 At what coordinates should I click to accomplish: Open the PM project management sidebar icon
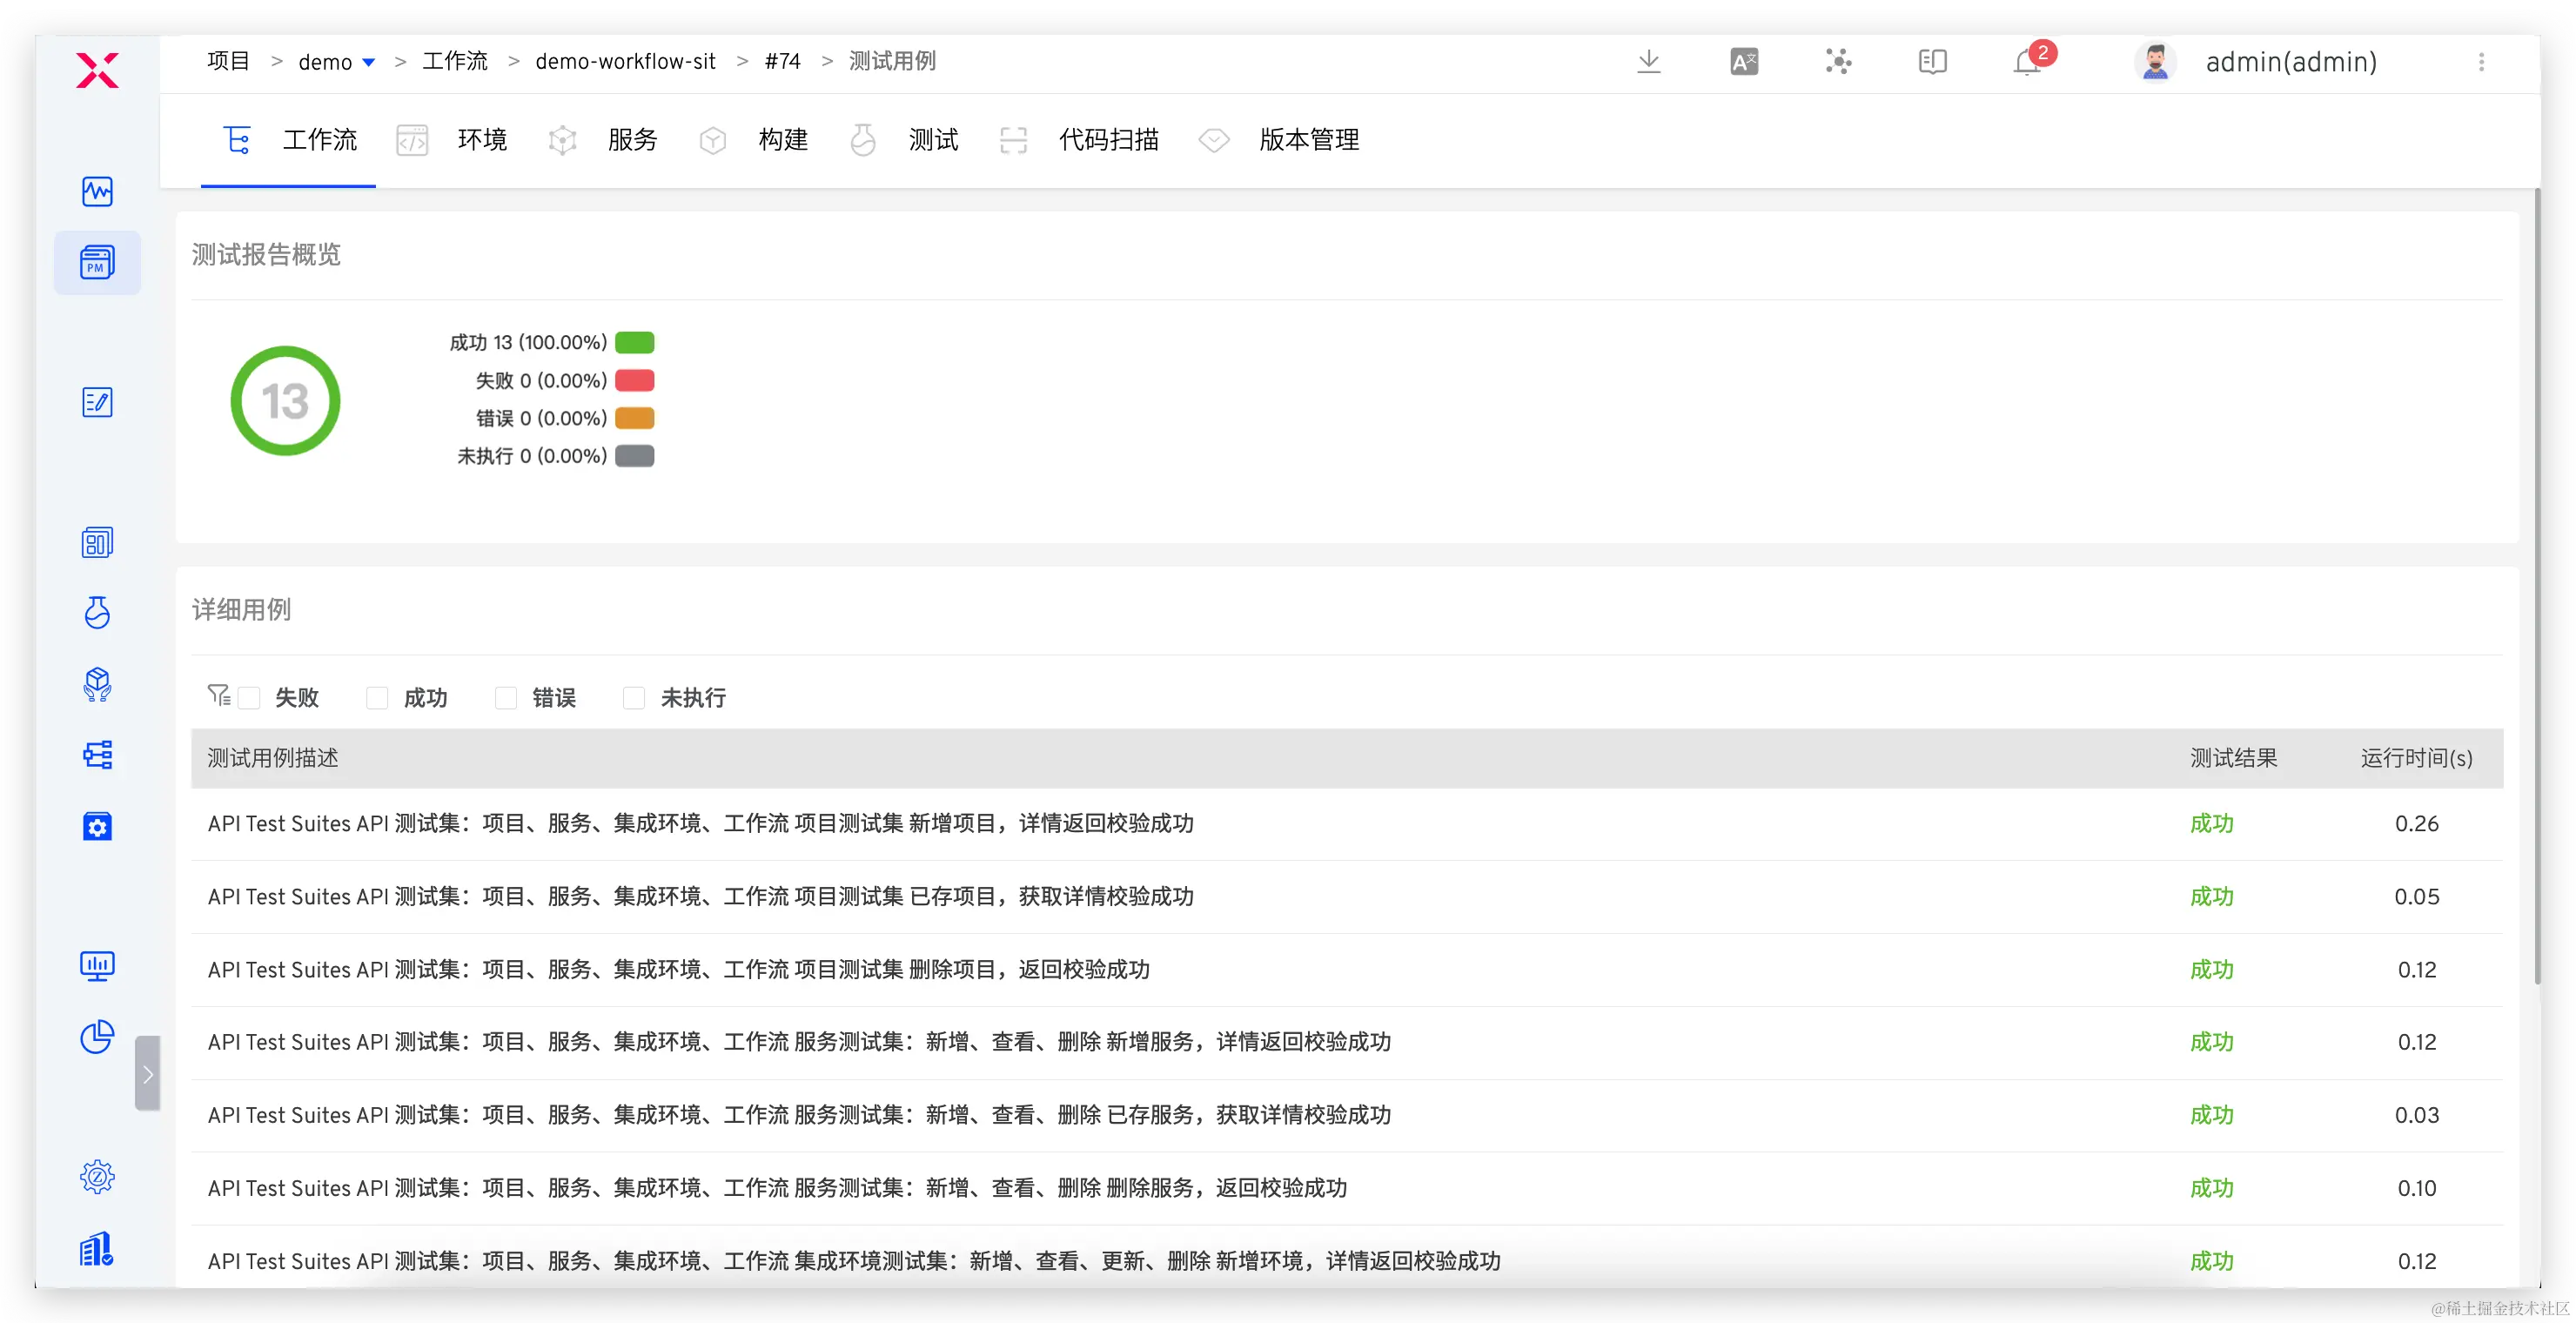(97, 263)
